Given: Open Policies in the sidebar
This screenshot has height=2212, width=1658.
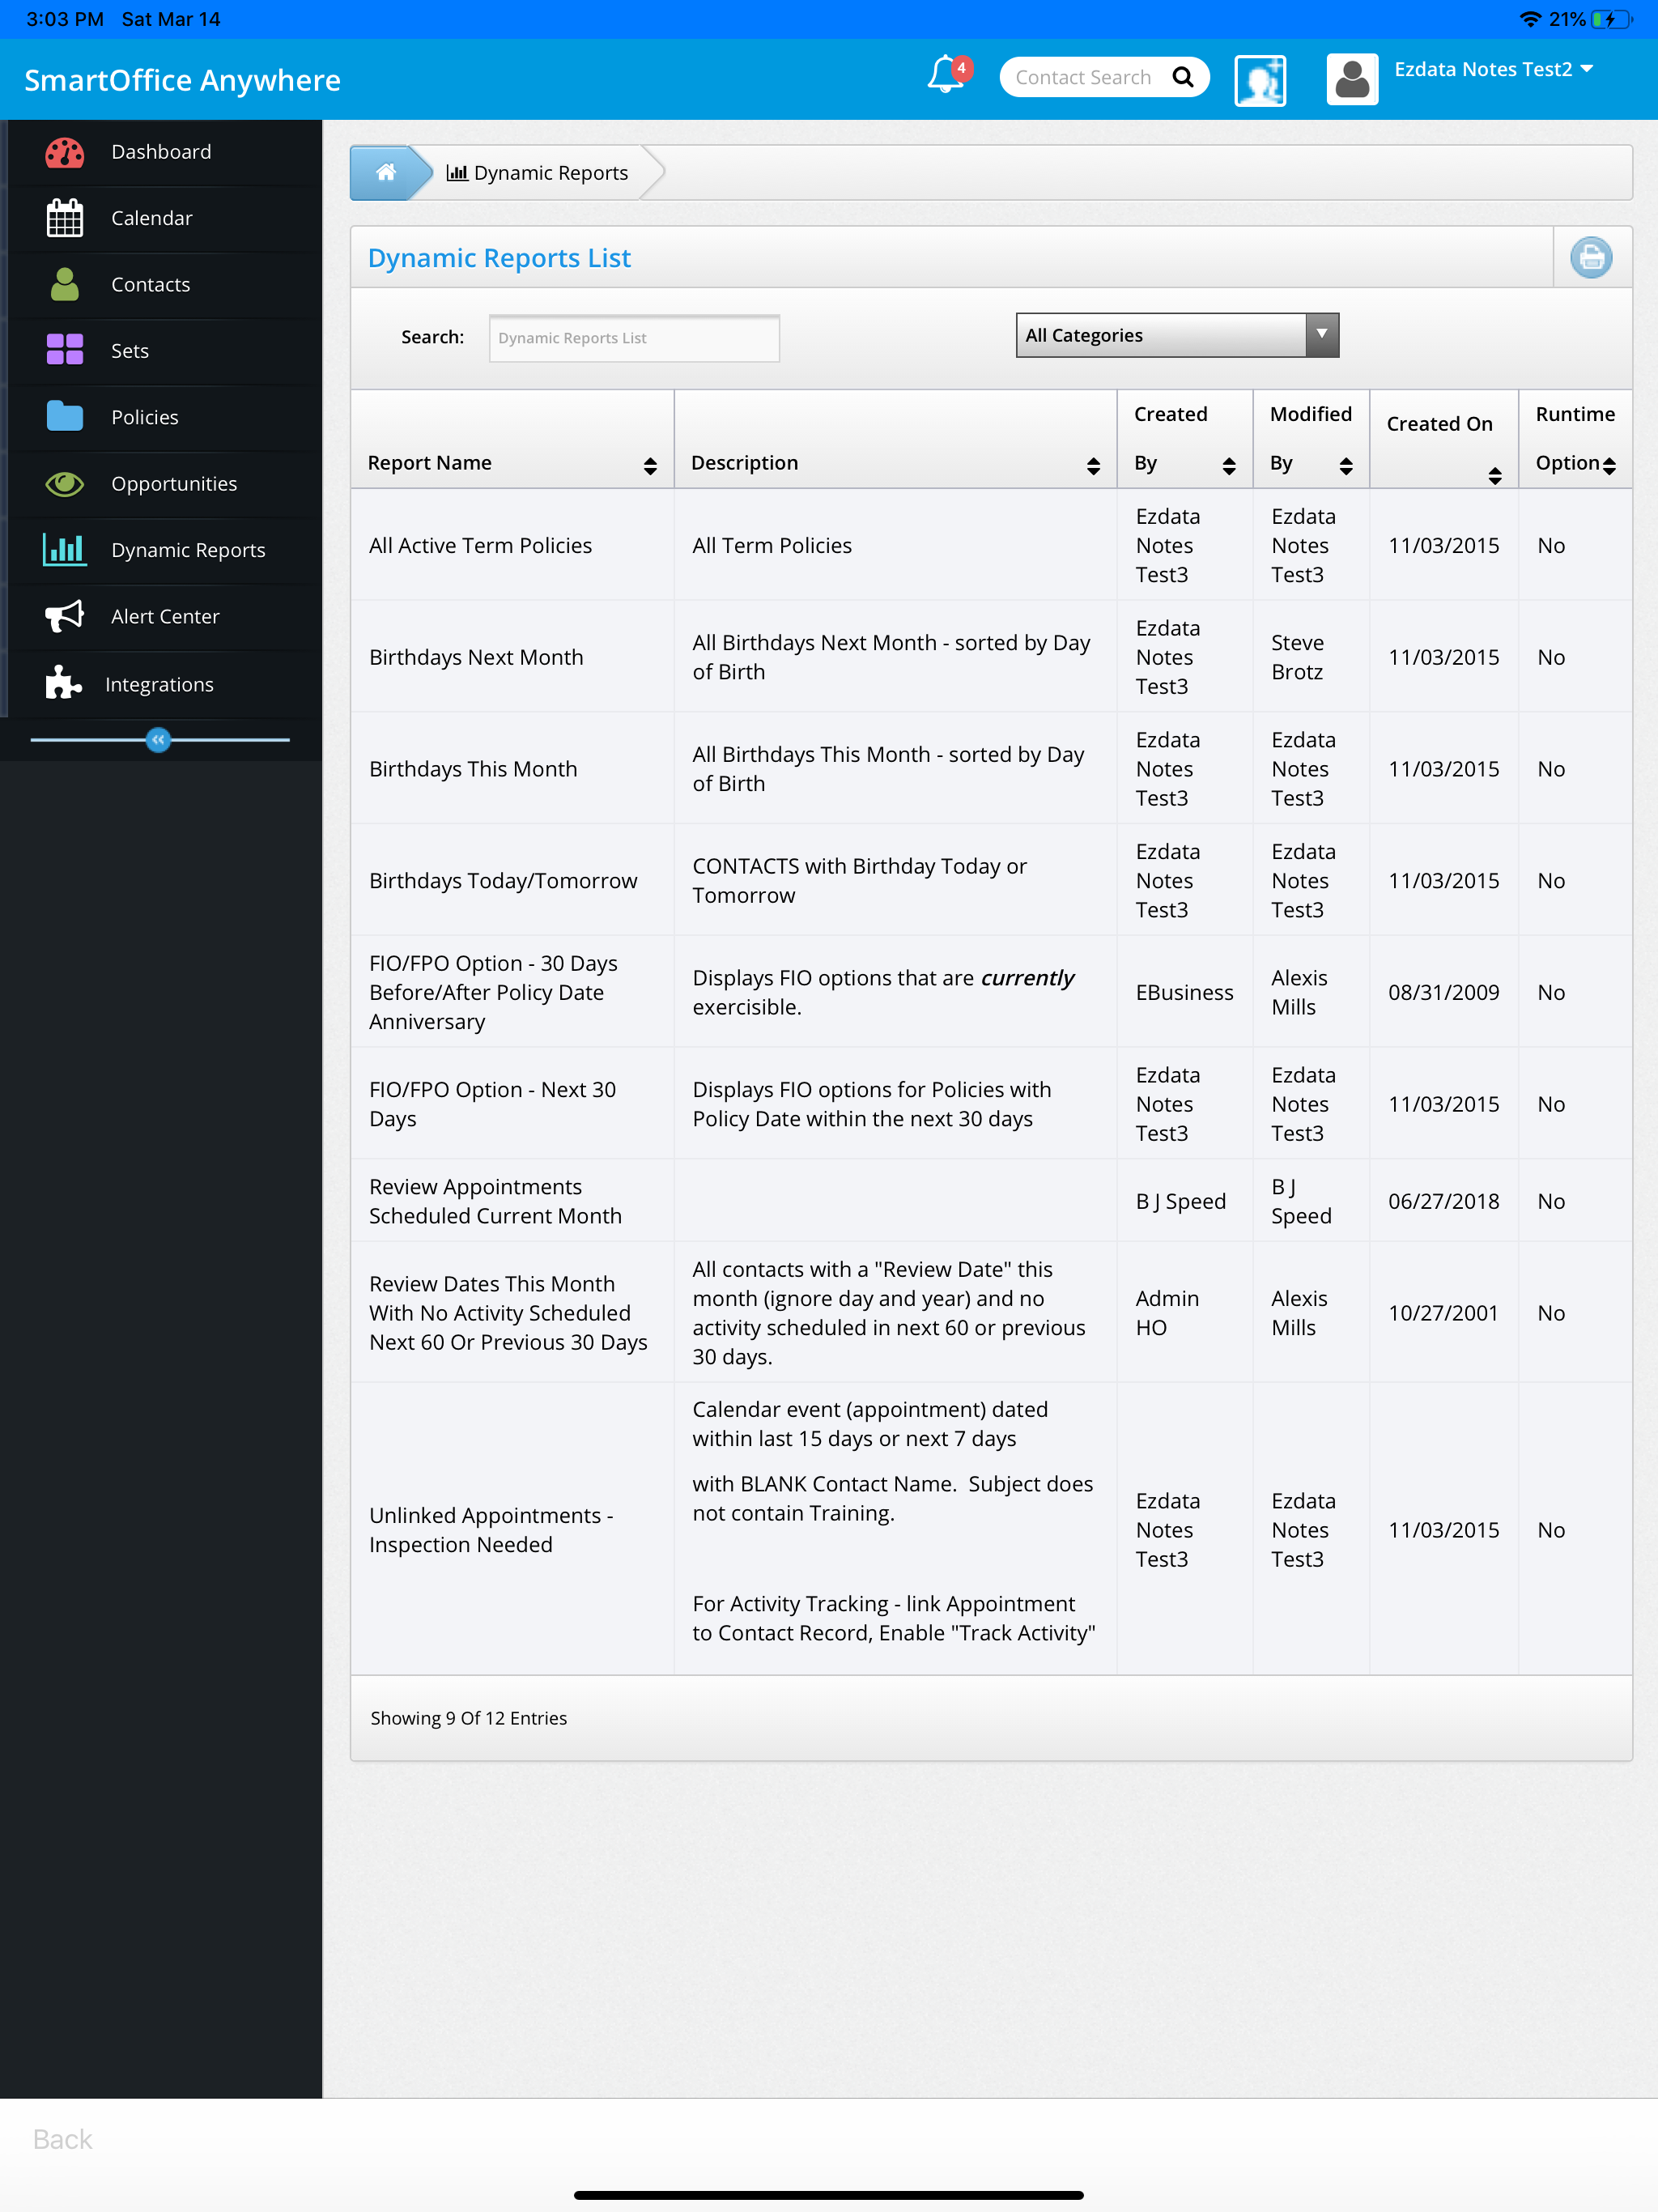Looking at the screenshot, I should 161,417.
